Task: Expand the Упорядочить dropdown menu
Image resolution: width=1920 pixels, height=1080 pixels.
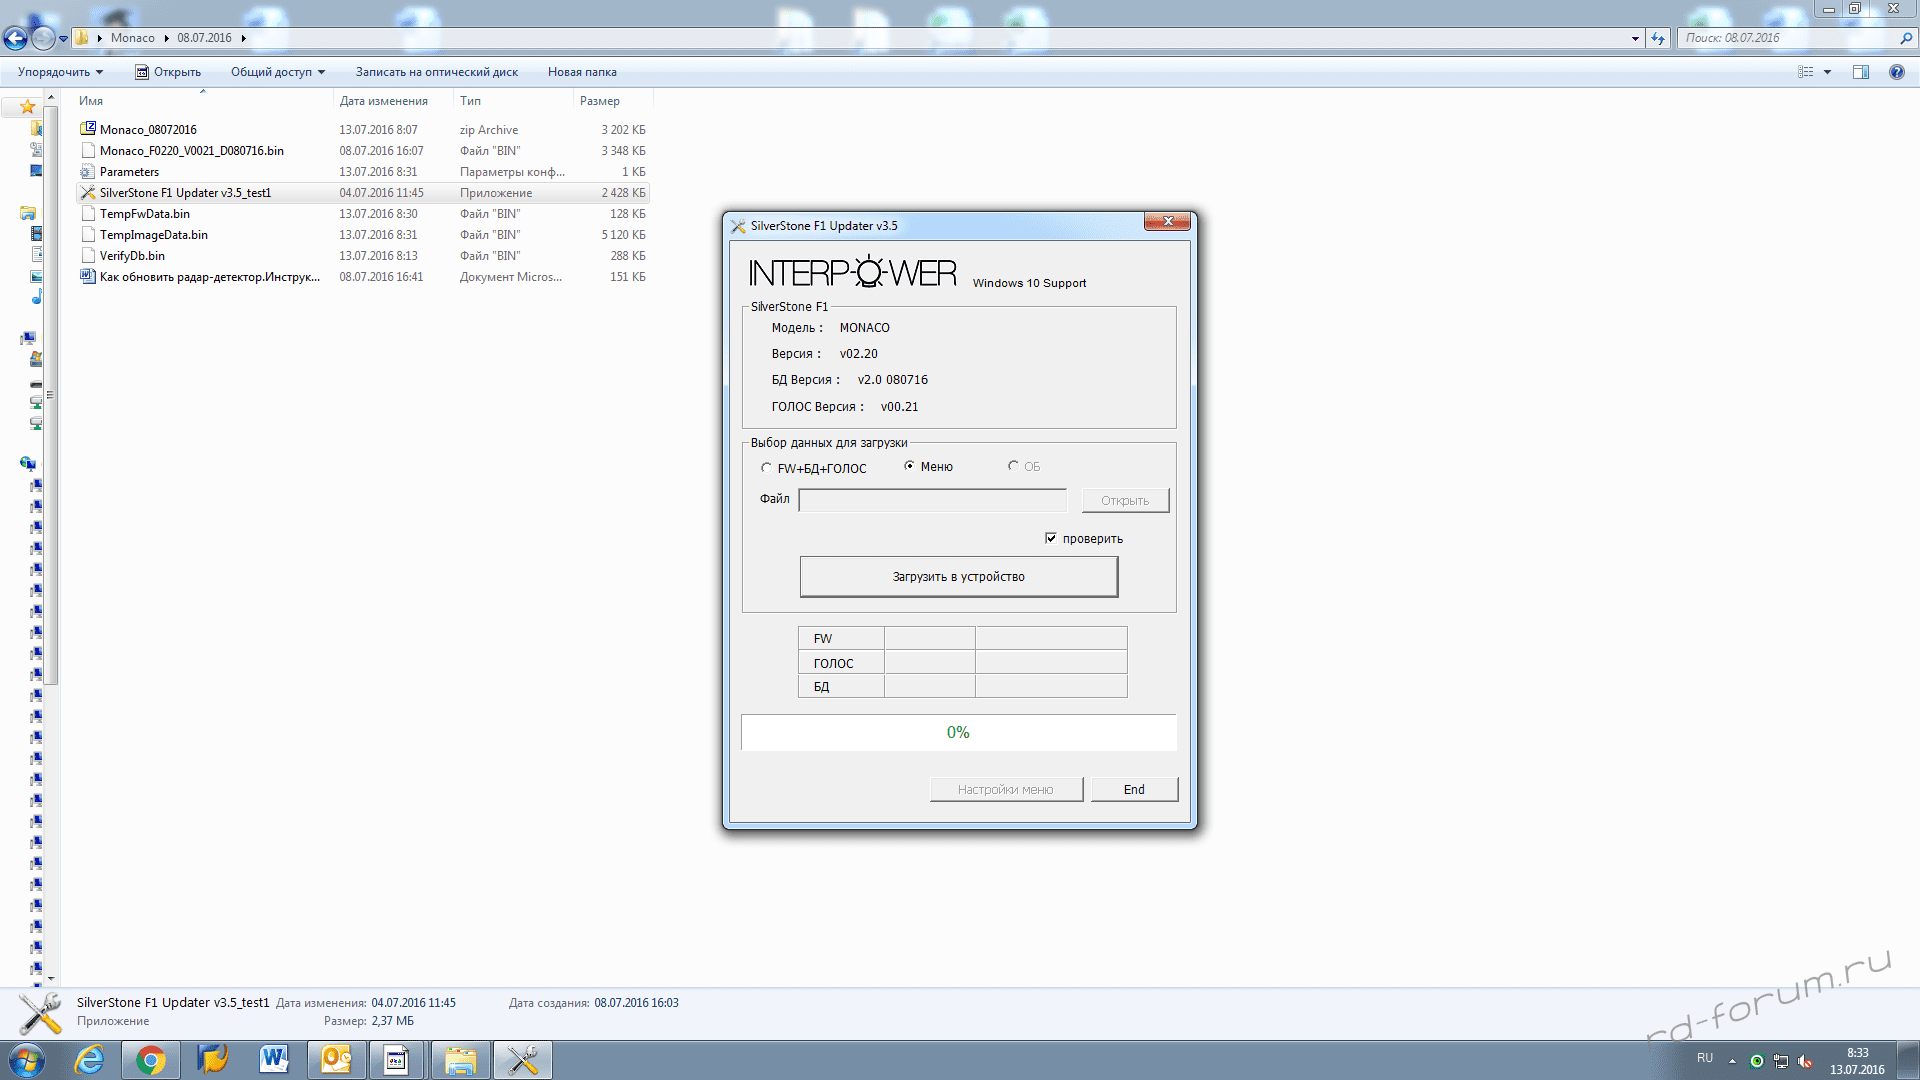Action: click(60, 72)
